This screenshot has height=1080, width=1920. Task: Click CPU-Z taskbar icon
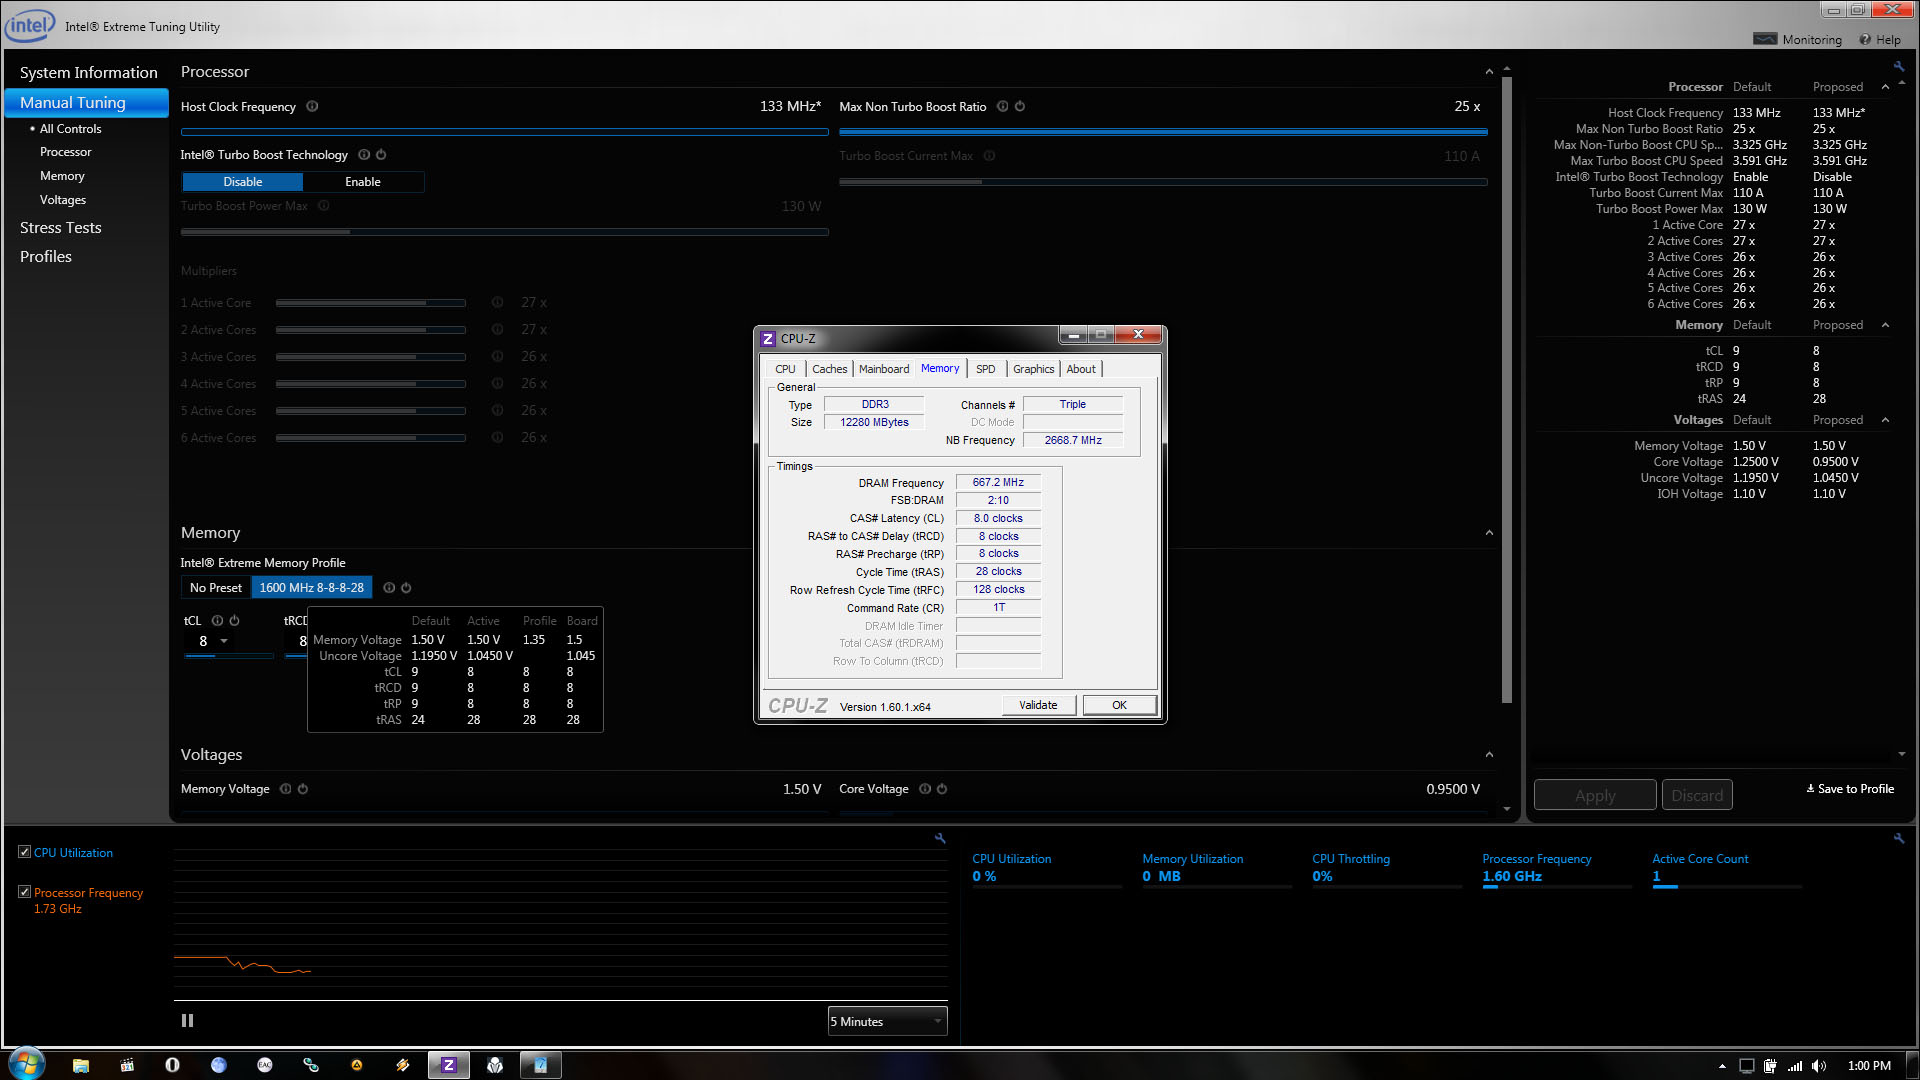pyautogui.click(x=449, y=1065)
